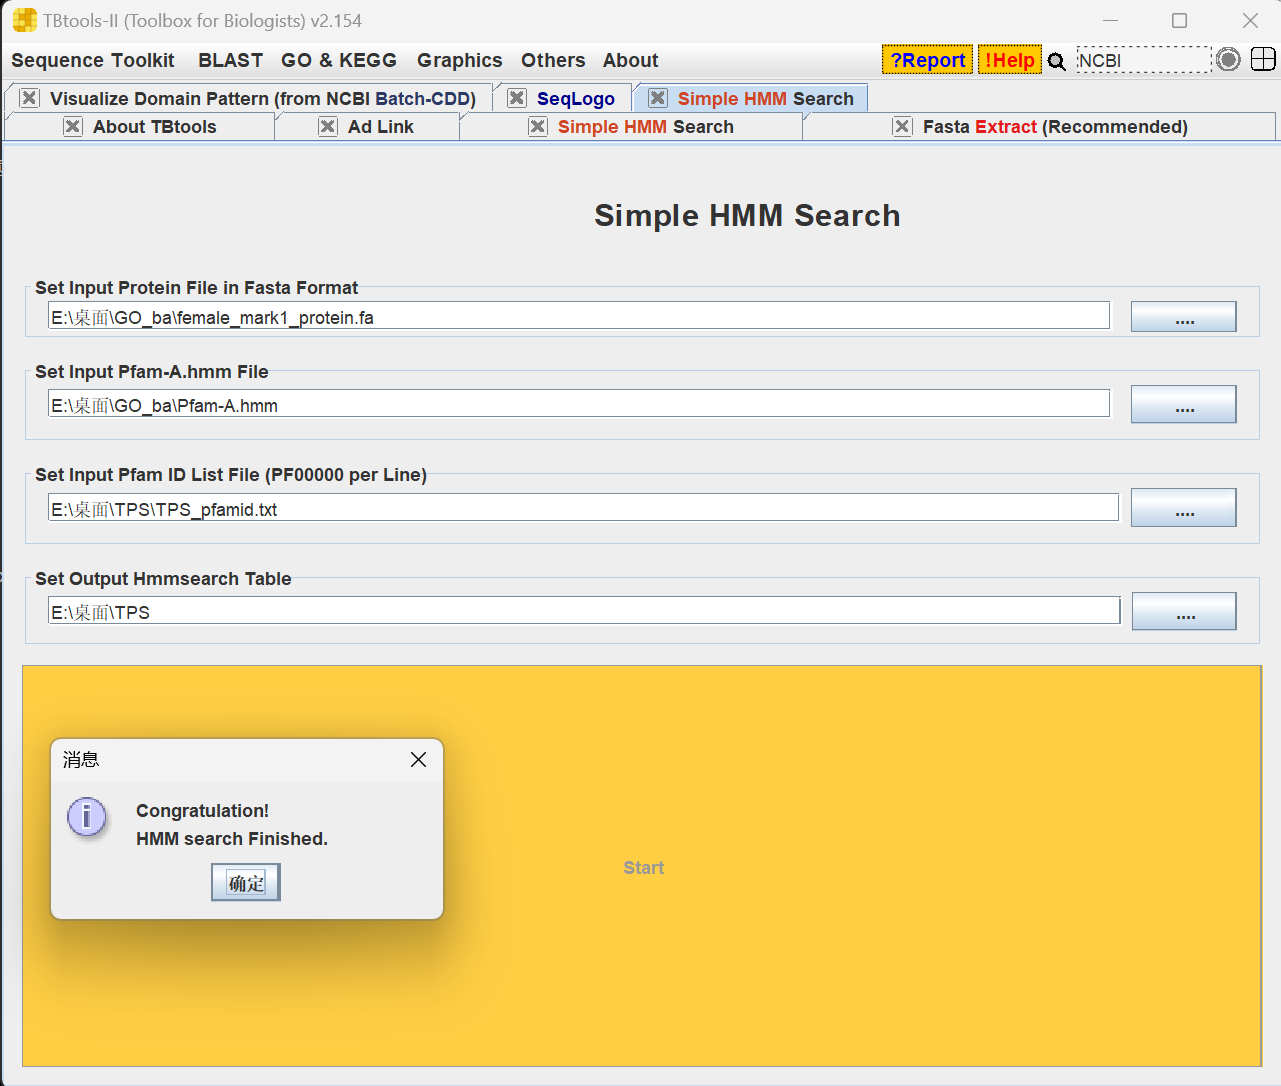Browse for the Pfam-A.hmm file
Viewport: 1281px width, 1086px height.
(x=1184, y=404)
